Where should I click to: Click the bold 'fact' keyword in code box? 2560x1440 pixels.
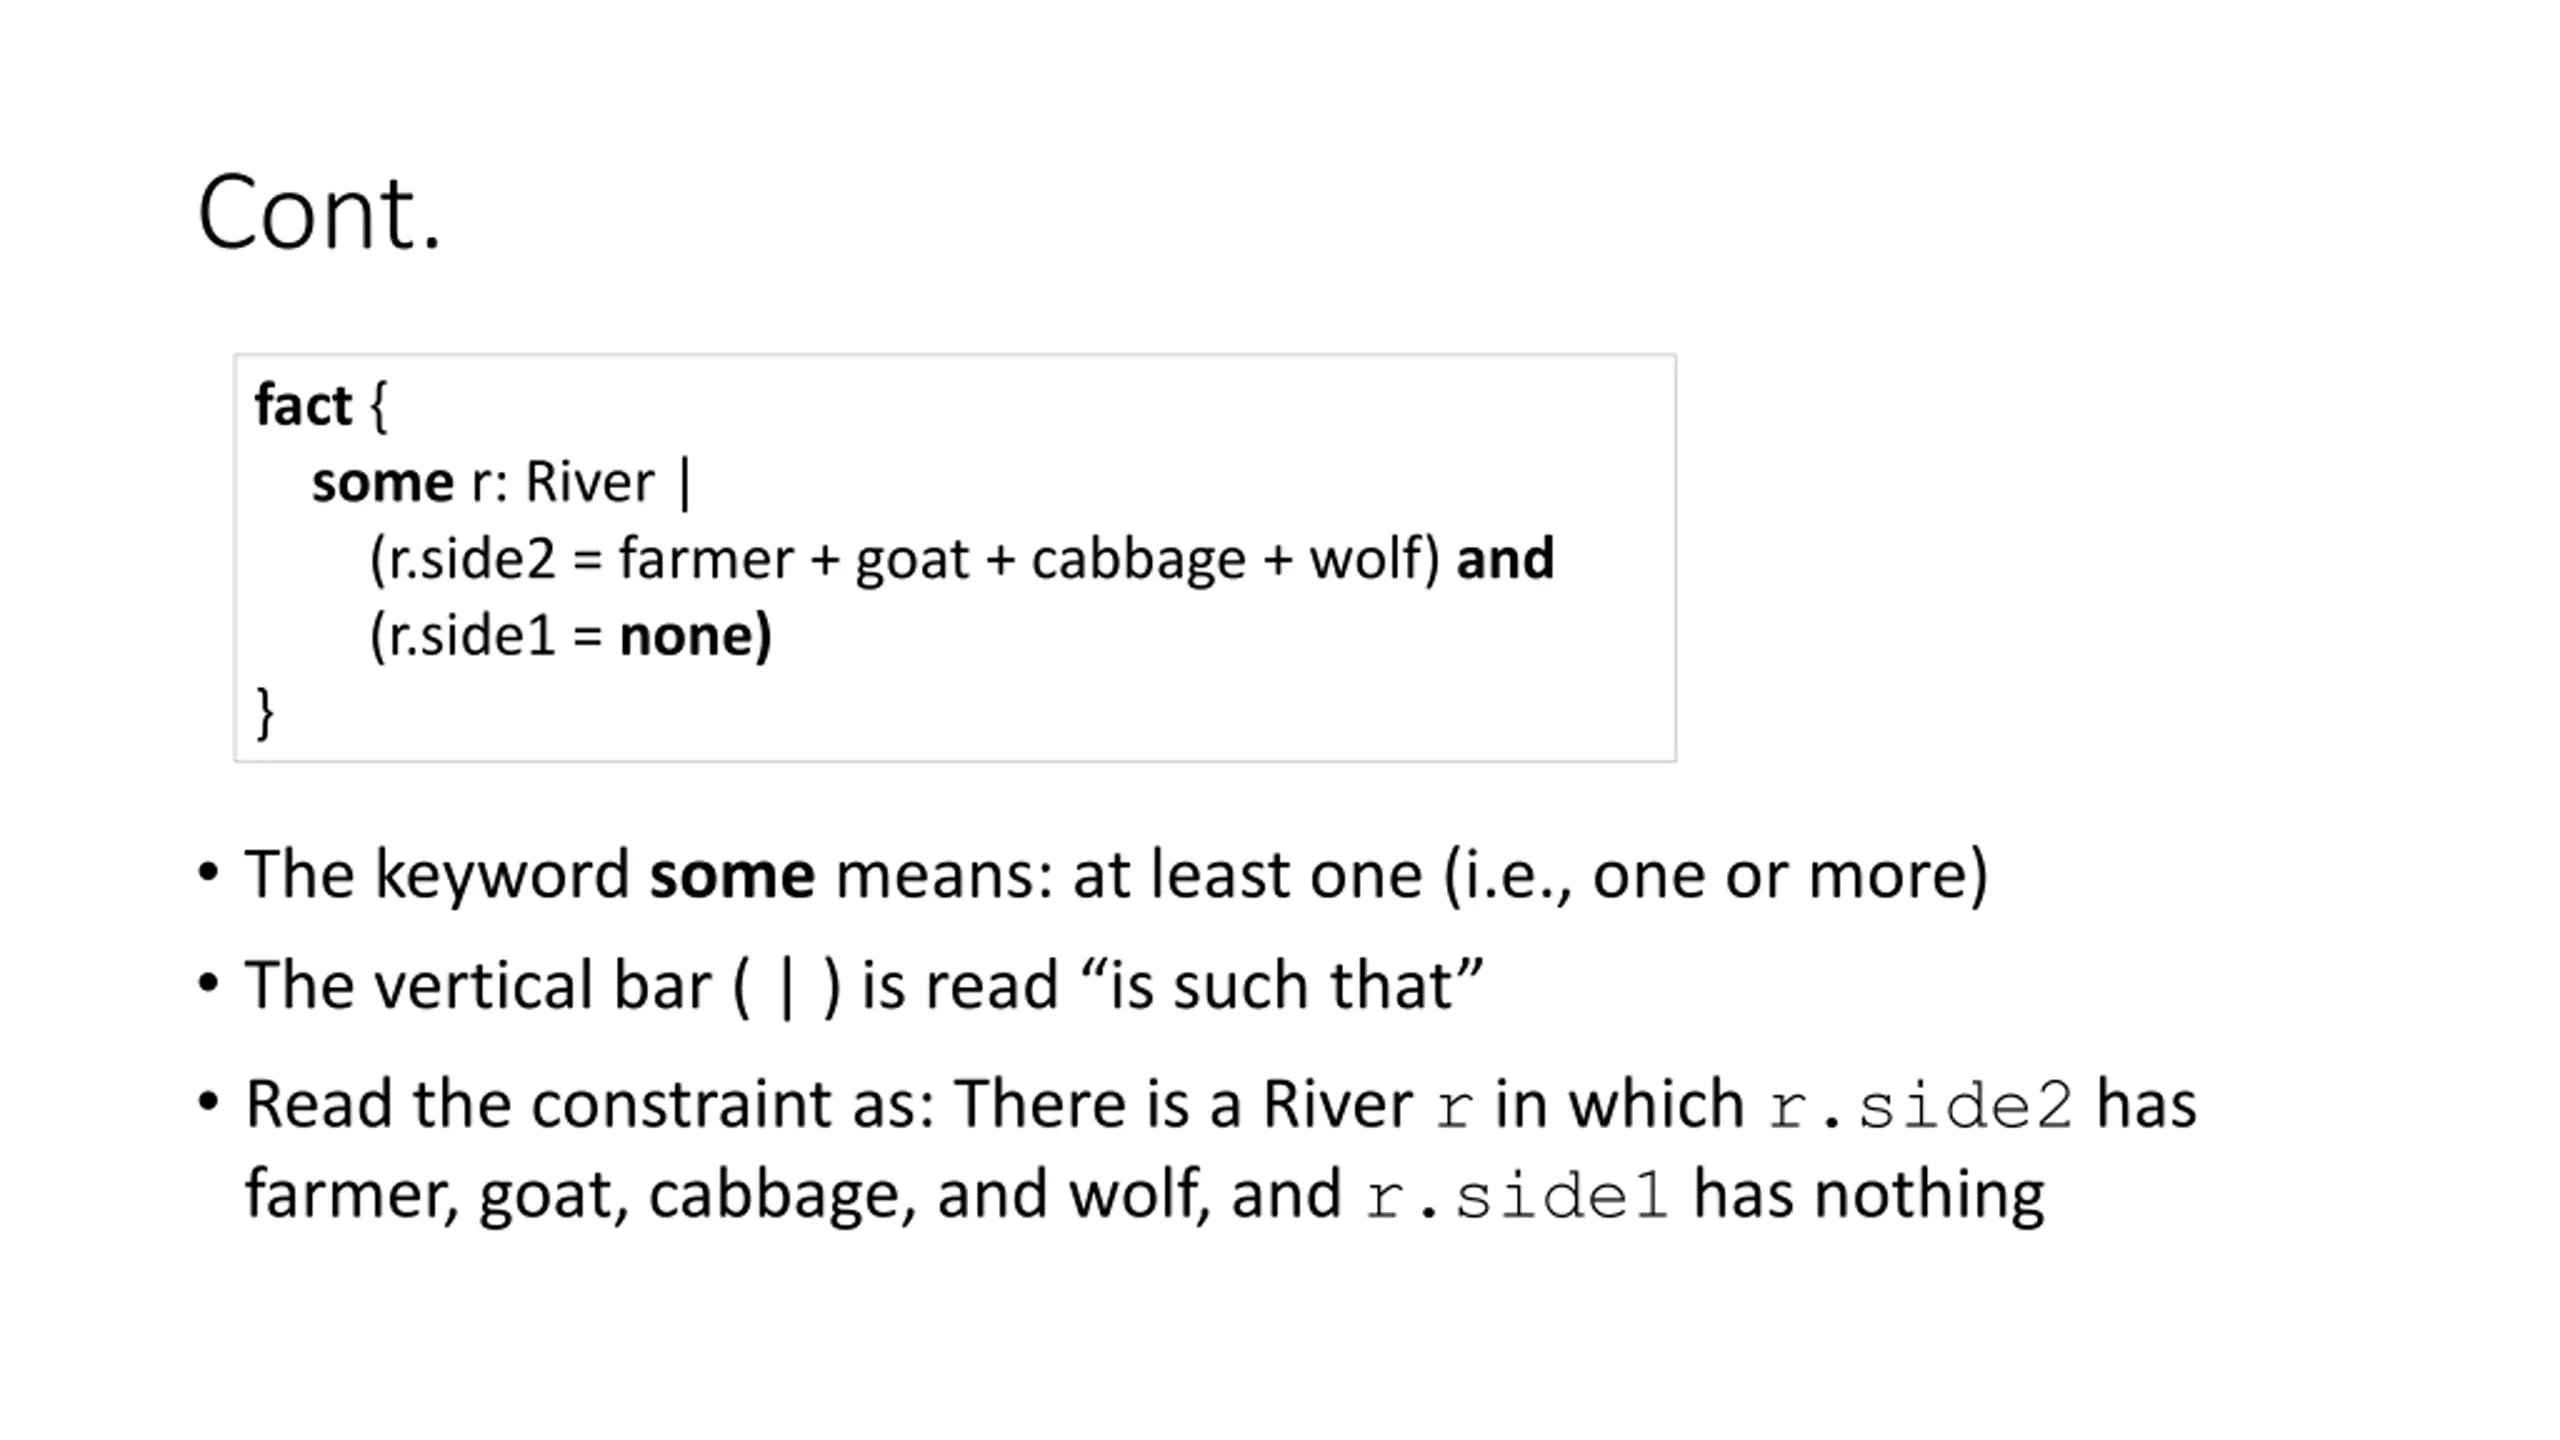pos(303,405)
